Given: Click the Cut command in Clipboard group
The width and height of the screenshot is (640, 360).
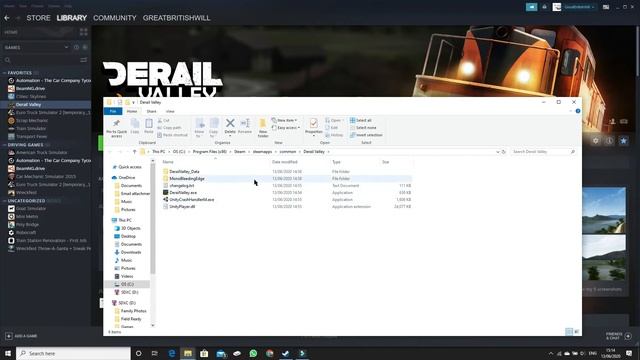Looking at the screenshot, I should pyautogui.click(x=164, y=120).
